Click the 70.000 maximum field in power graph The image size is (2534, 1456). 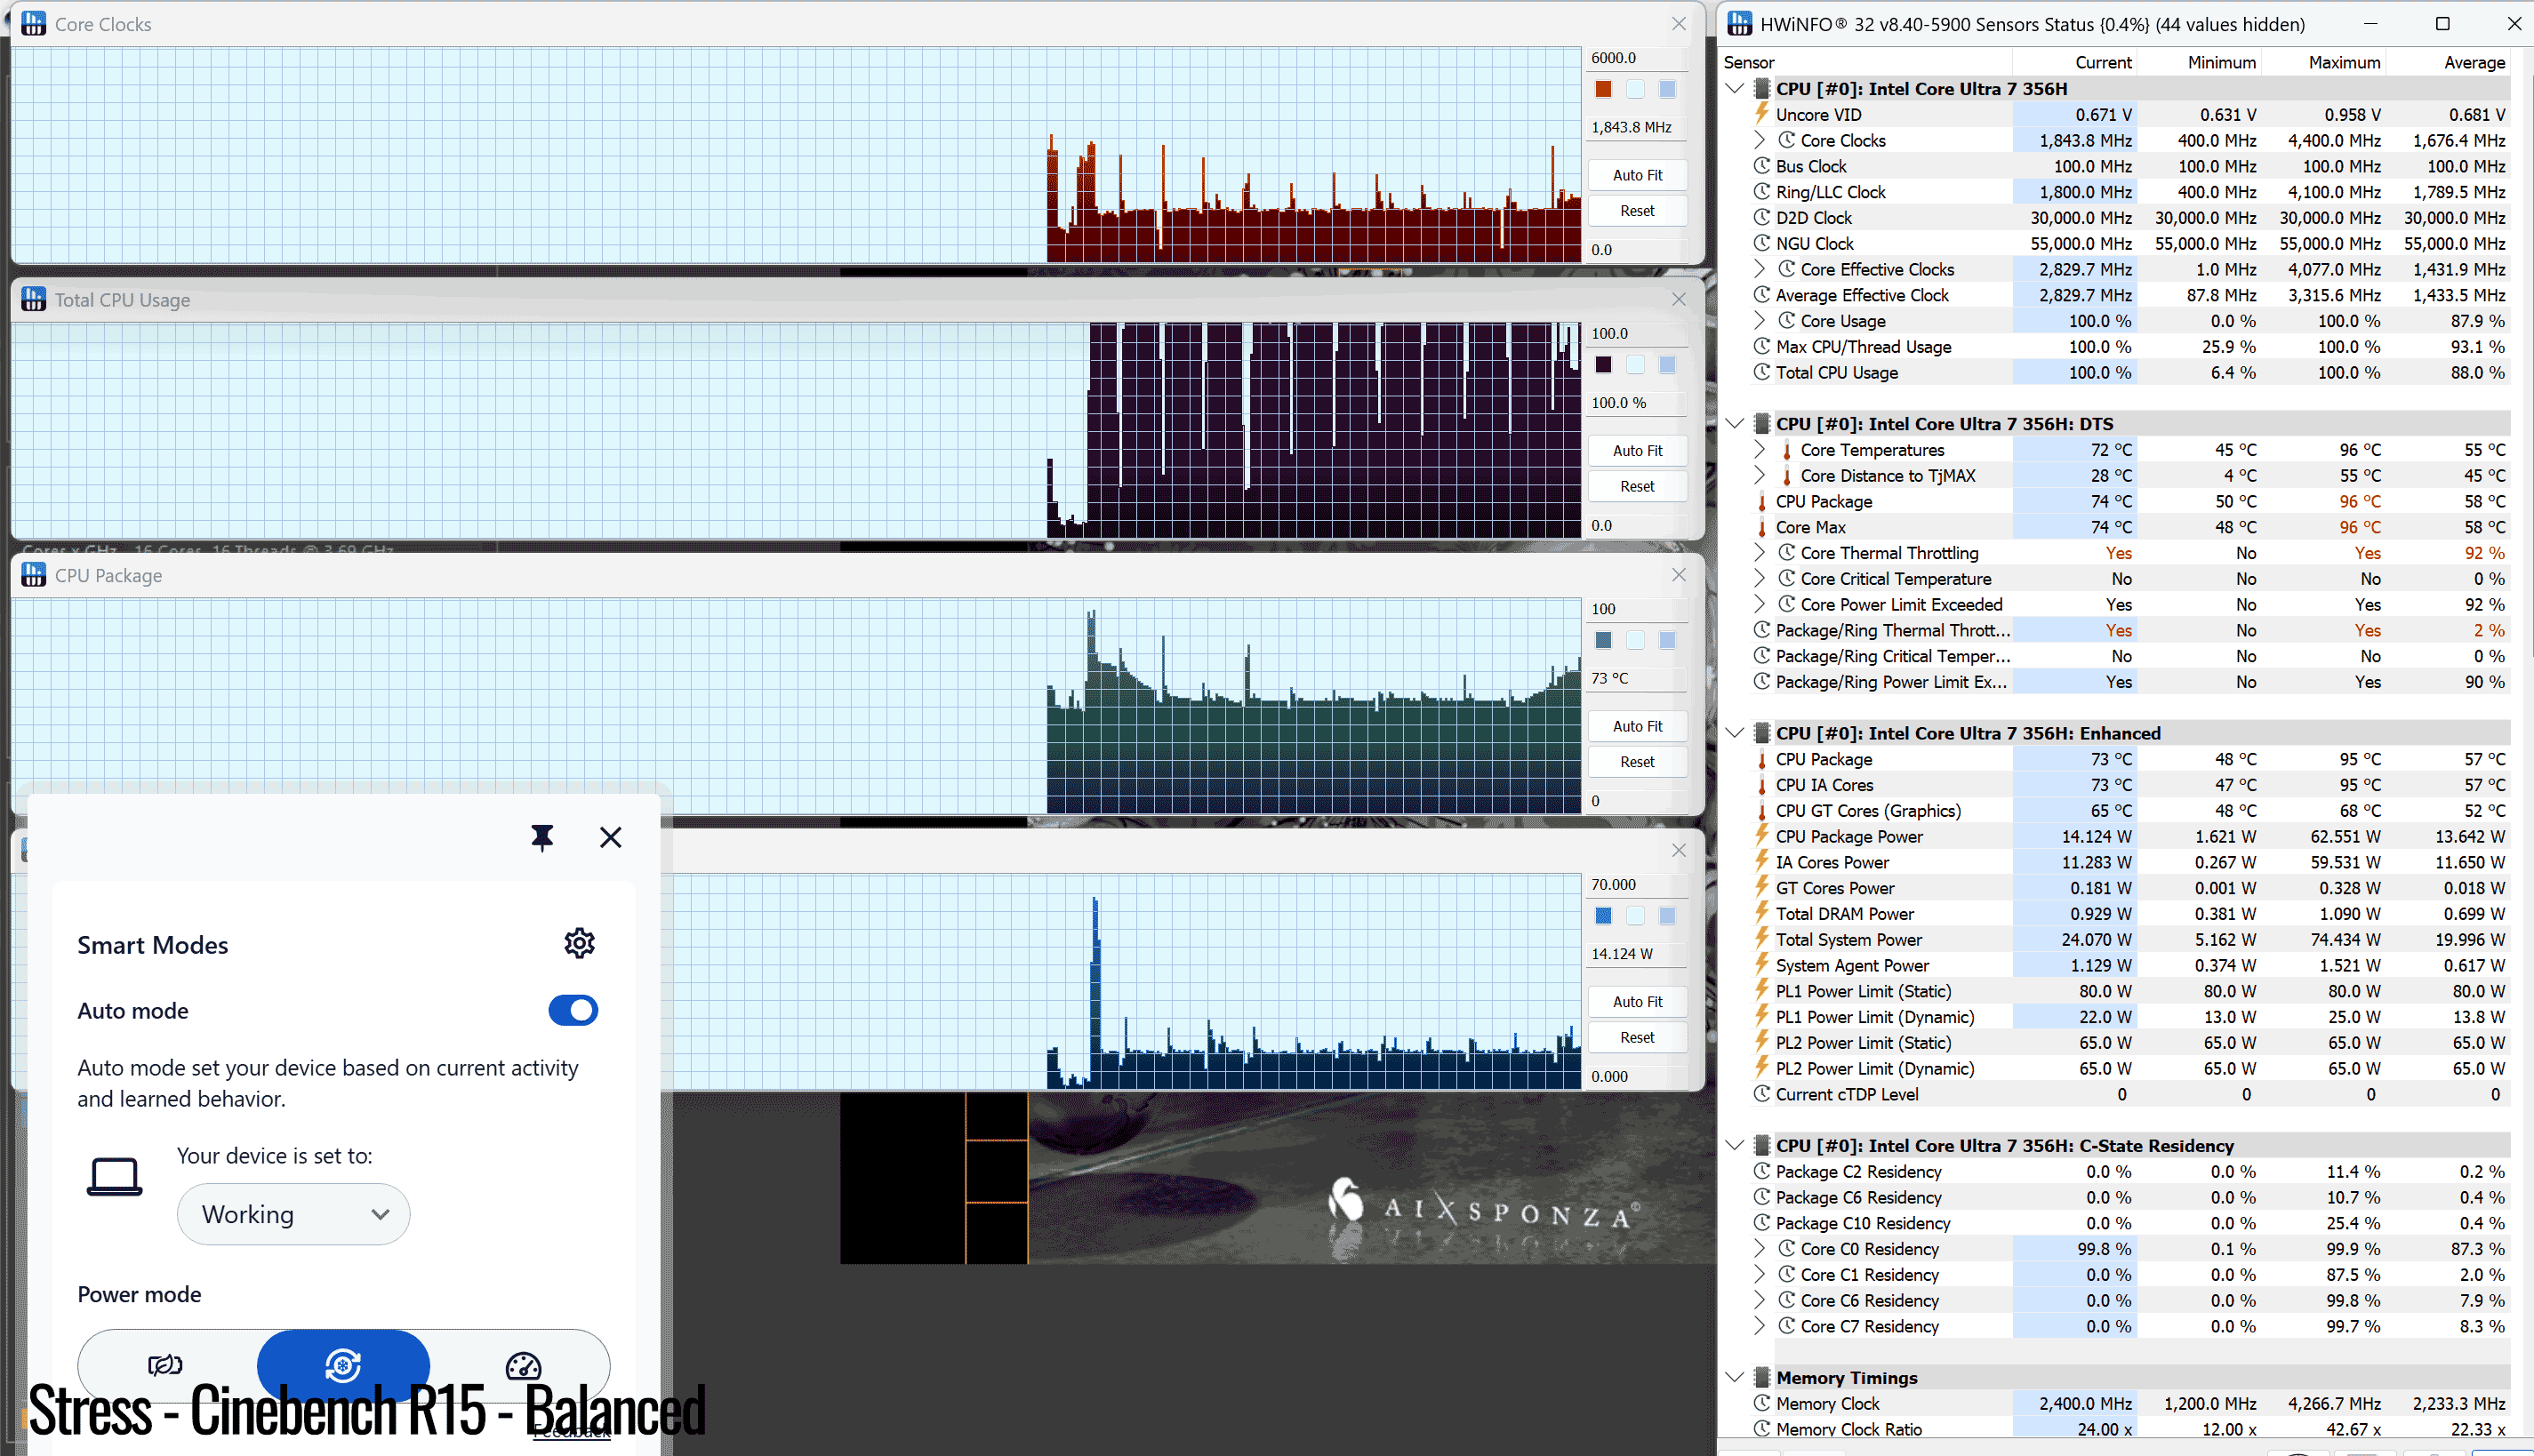pos(1637,885)
